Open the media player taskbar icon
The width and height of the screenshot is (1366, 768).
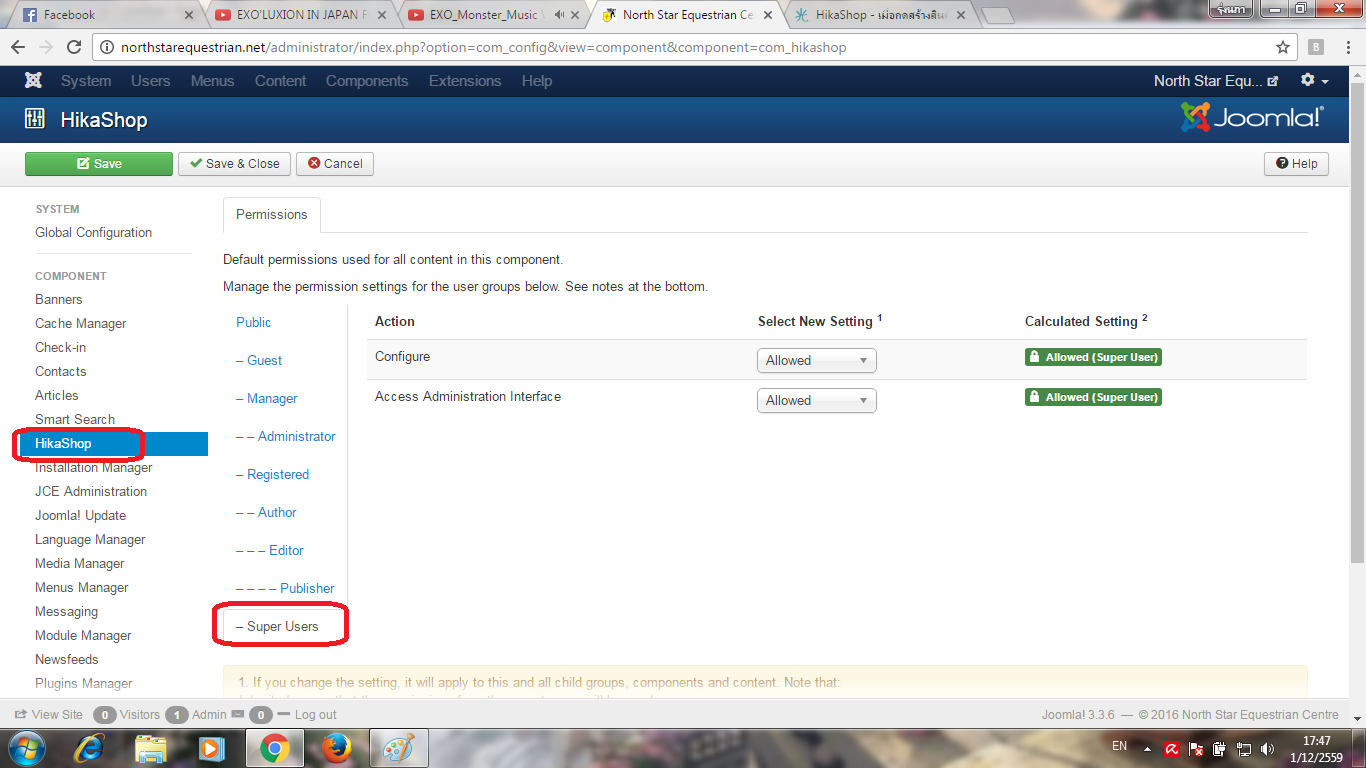click(x=211, y=748)
